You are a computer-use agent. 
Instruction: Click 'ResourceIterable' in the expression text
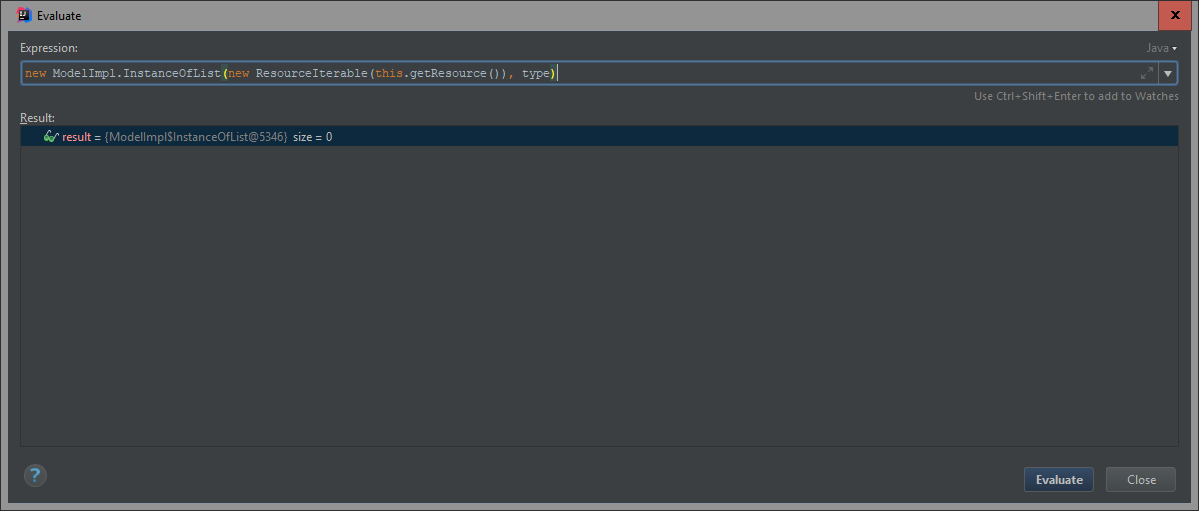(x=311, y=73)
